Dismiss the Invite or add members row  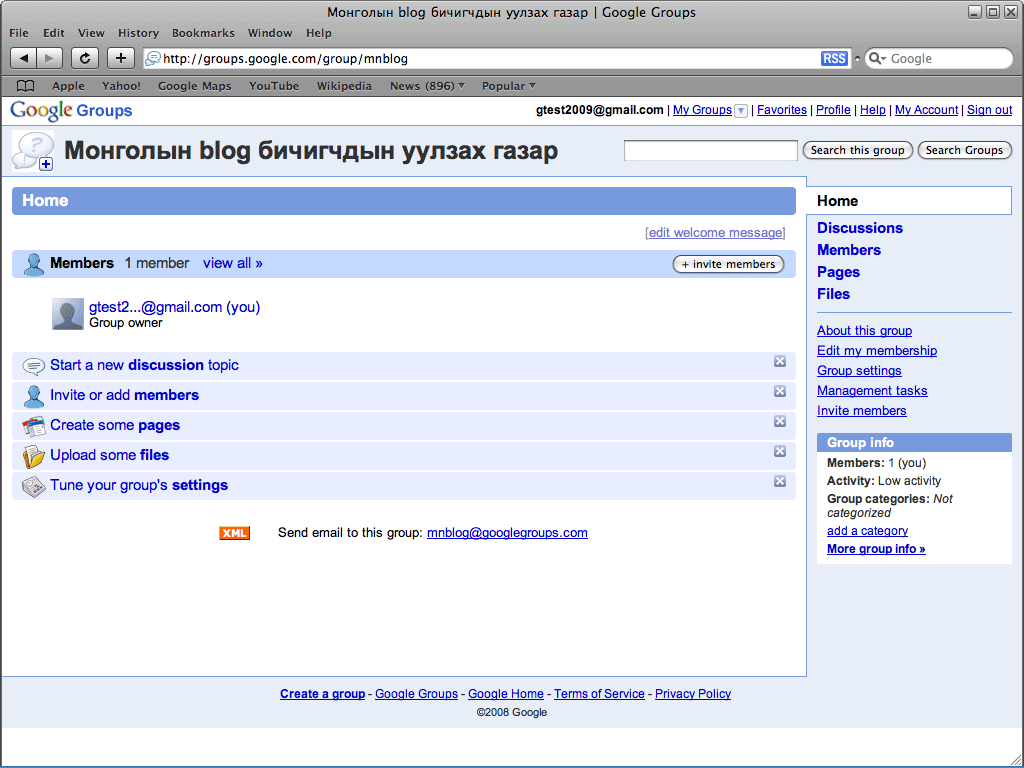pyautogui.click(x=780, y=391)
